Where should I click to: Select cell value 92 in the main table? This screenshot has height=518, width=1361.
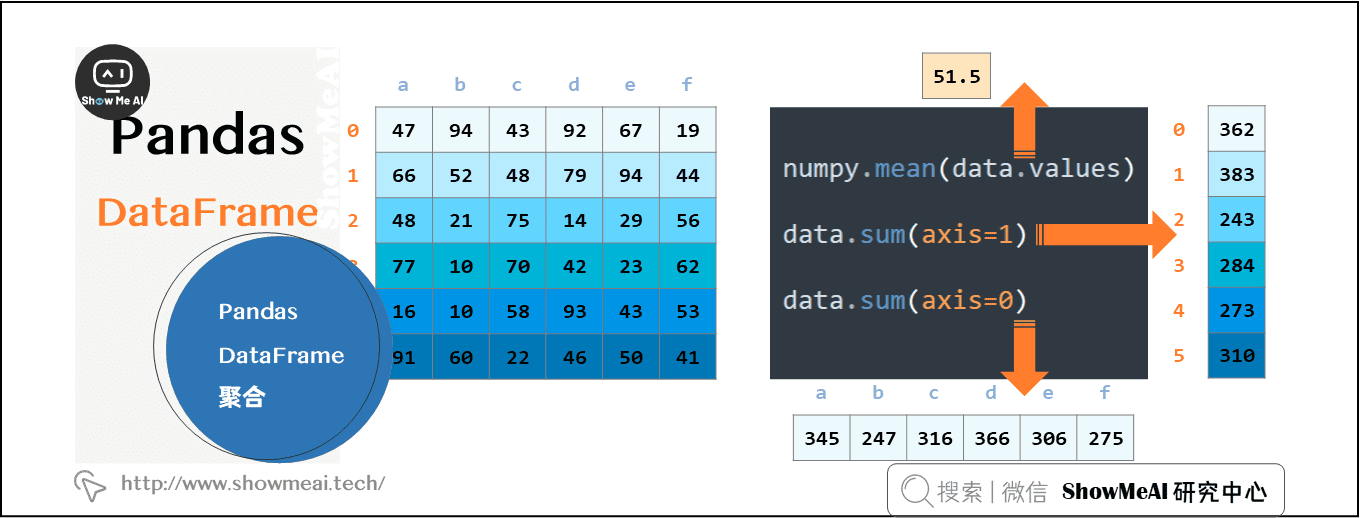coord(574,130)
